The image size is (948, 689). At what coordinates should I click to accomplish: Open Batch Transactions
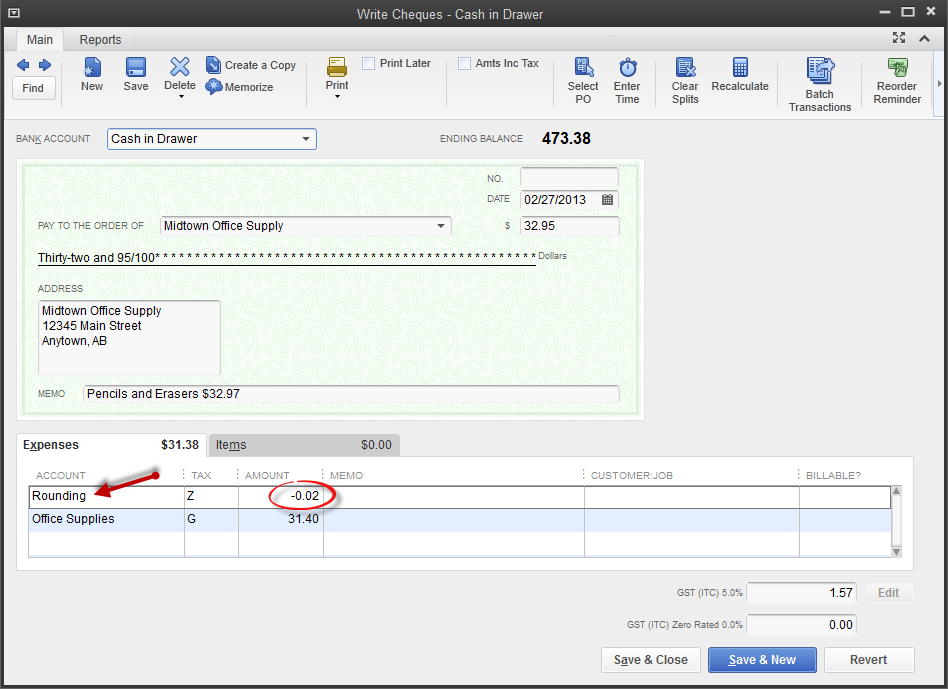coord(819,70)
